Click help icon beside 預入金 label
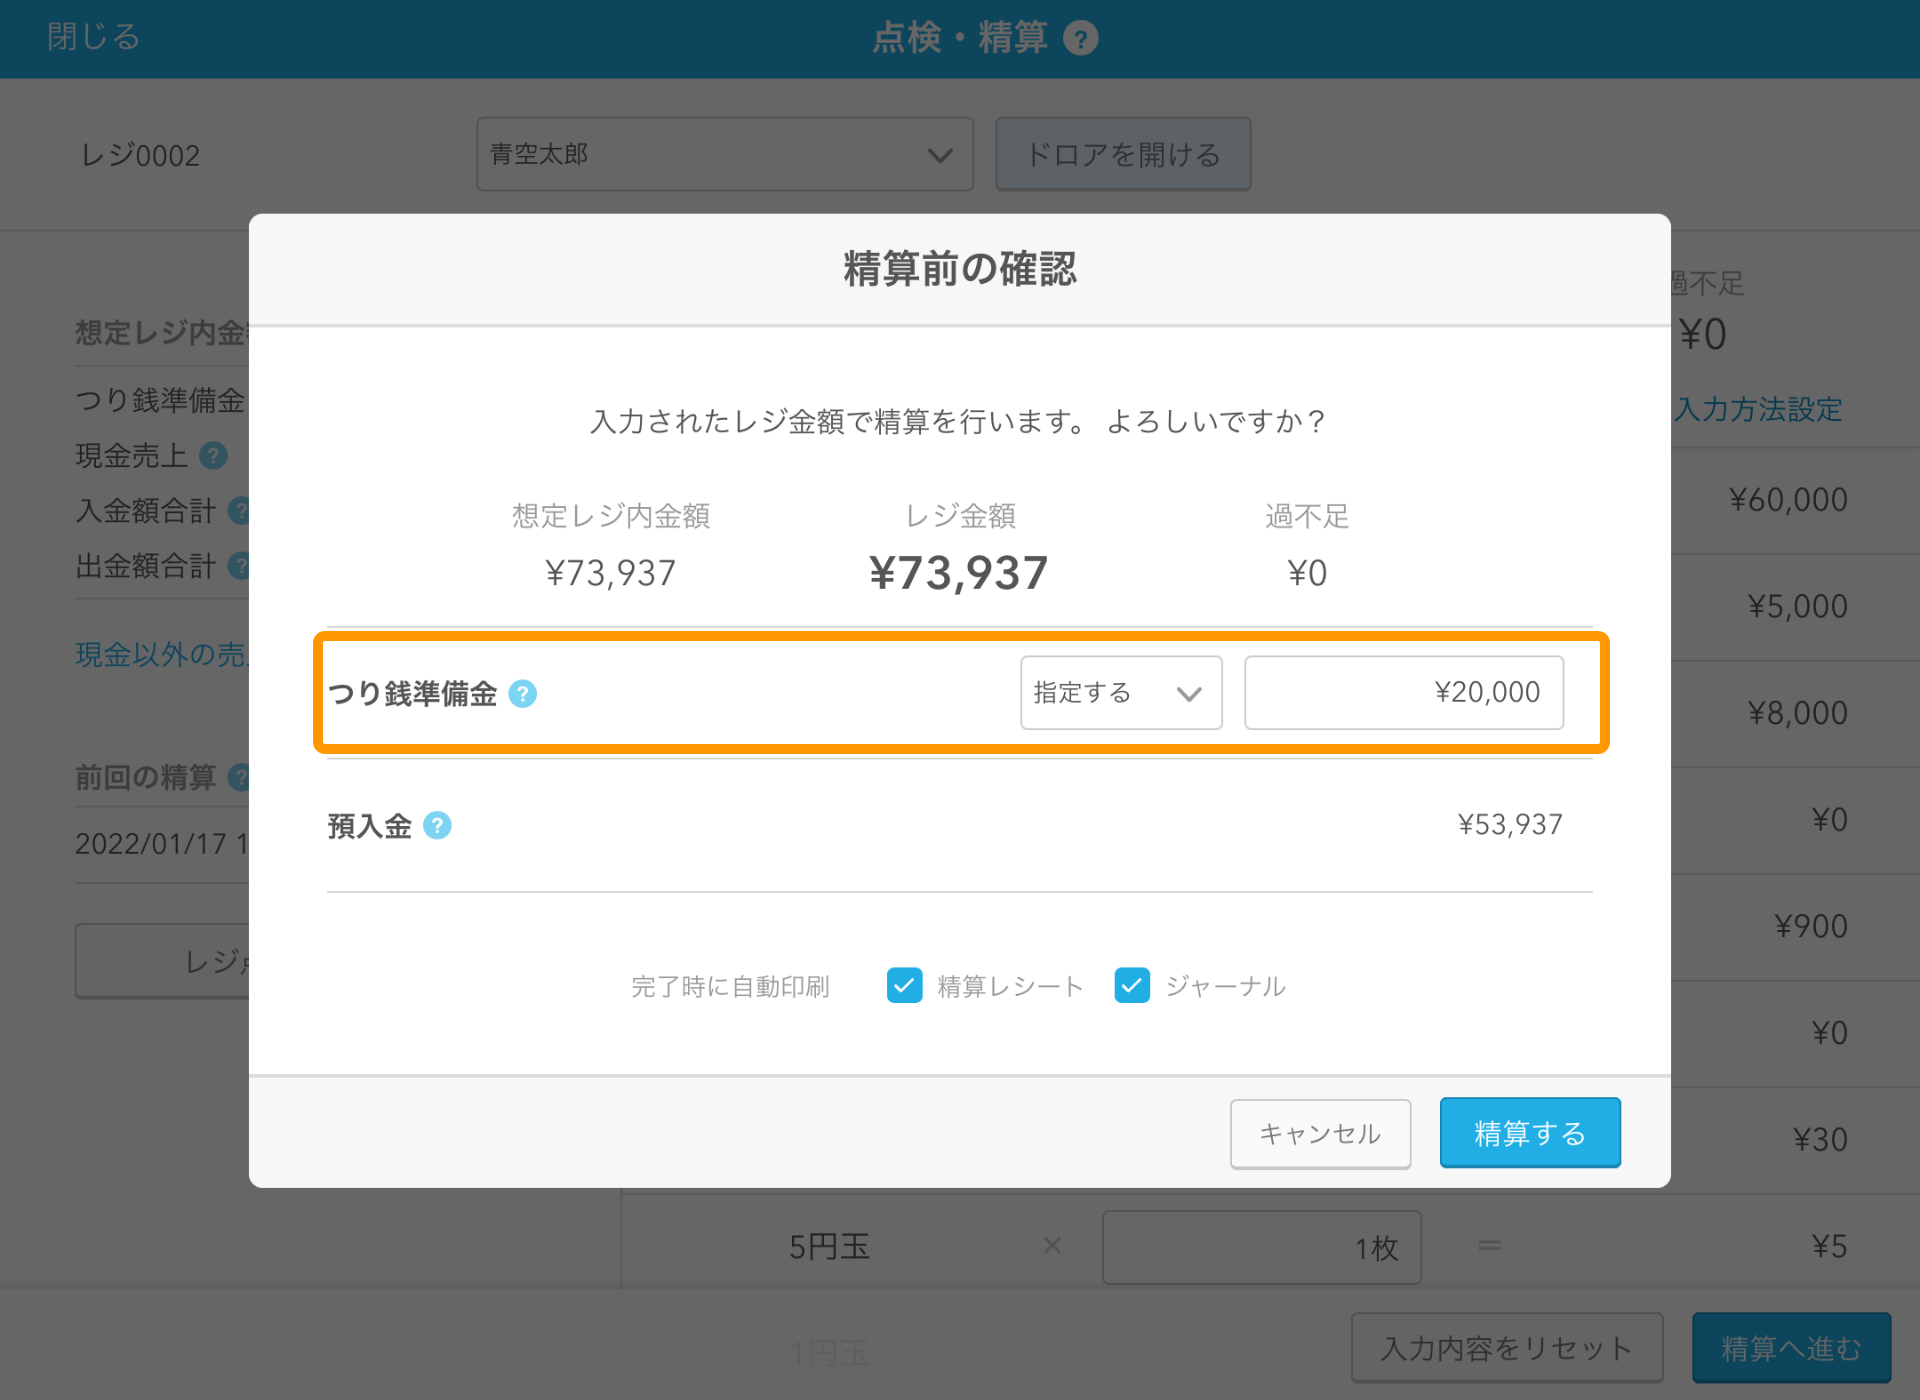 [x=437, y=825]
